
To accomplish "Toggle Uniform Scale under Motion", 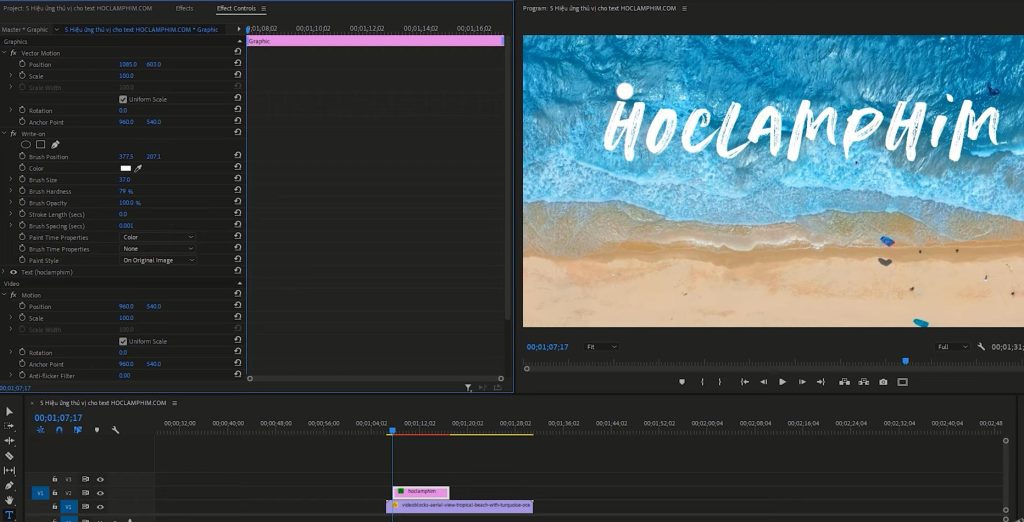I will point(123,341).
